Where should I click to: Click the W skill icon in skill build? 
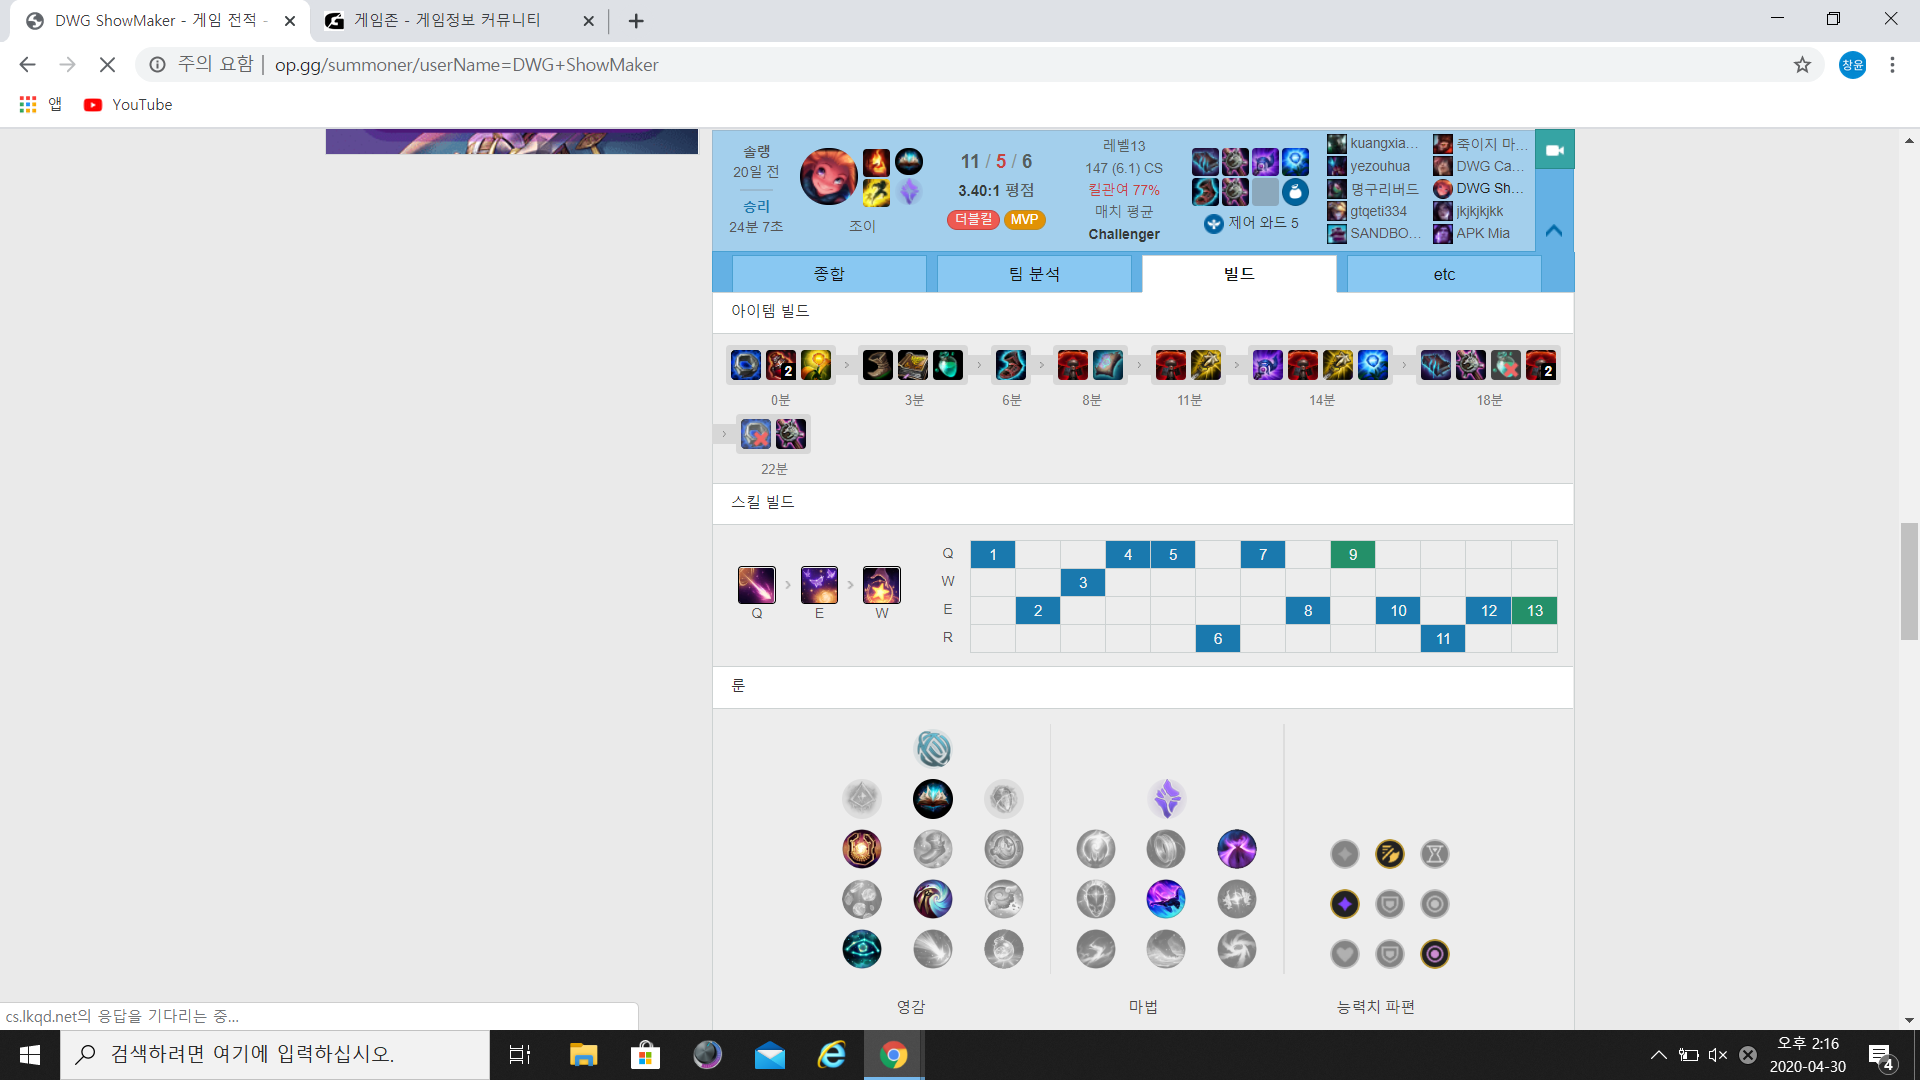pyautogui.click(x=881, y=585)
